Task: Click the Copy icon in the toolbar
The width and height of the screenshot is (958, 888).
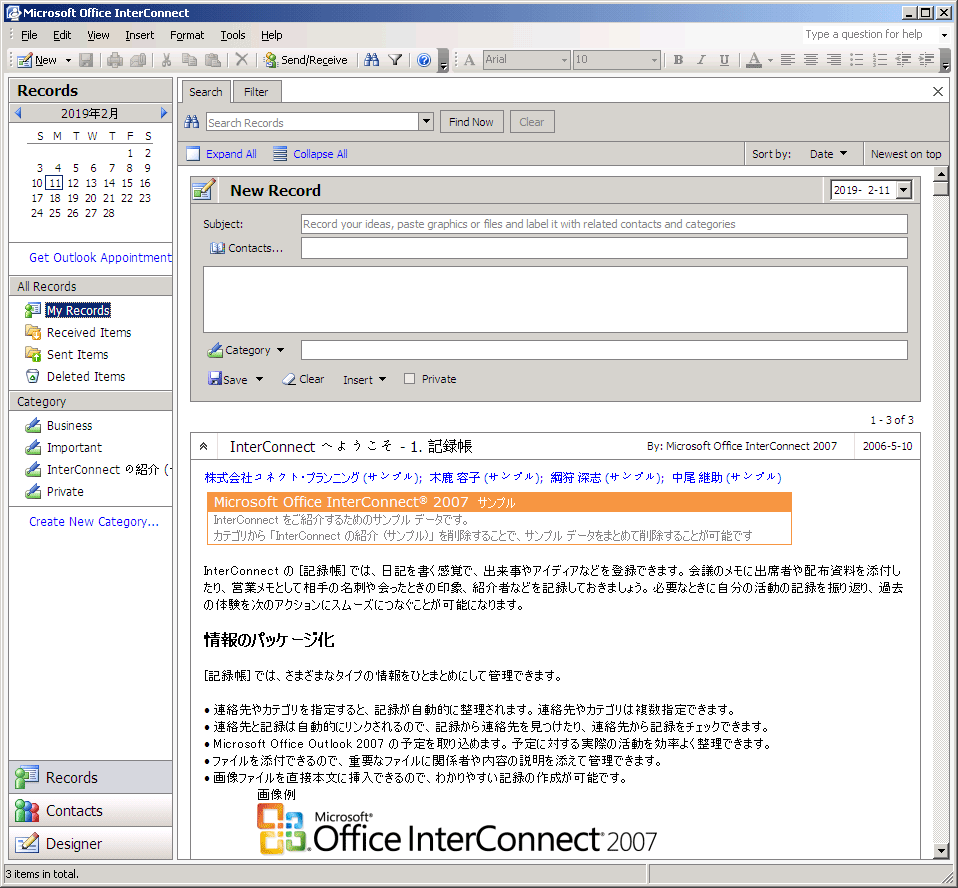Action: click(189, 60)
